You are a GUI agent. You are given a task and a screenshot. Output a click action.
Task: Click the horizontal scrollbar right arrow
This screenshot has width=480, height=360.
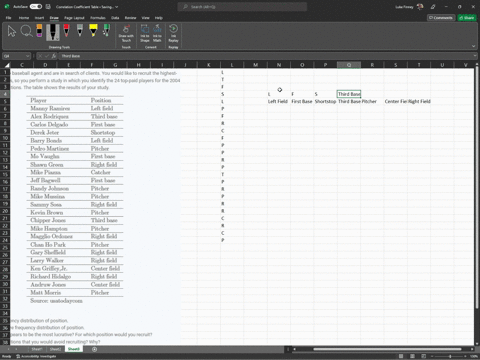click(472, 349)
